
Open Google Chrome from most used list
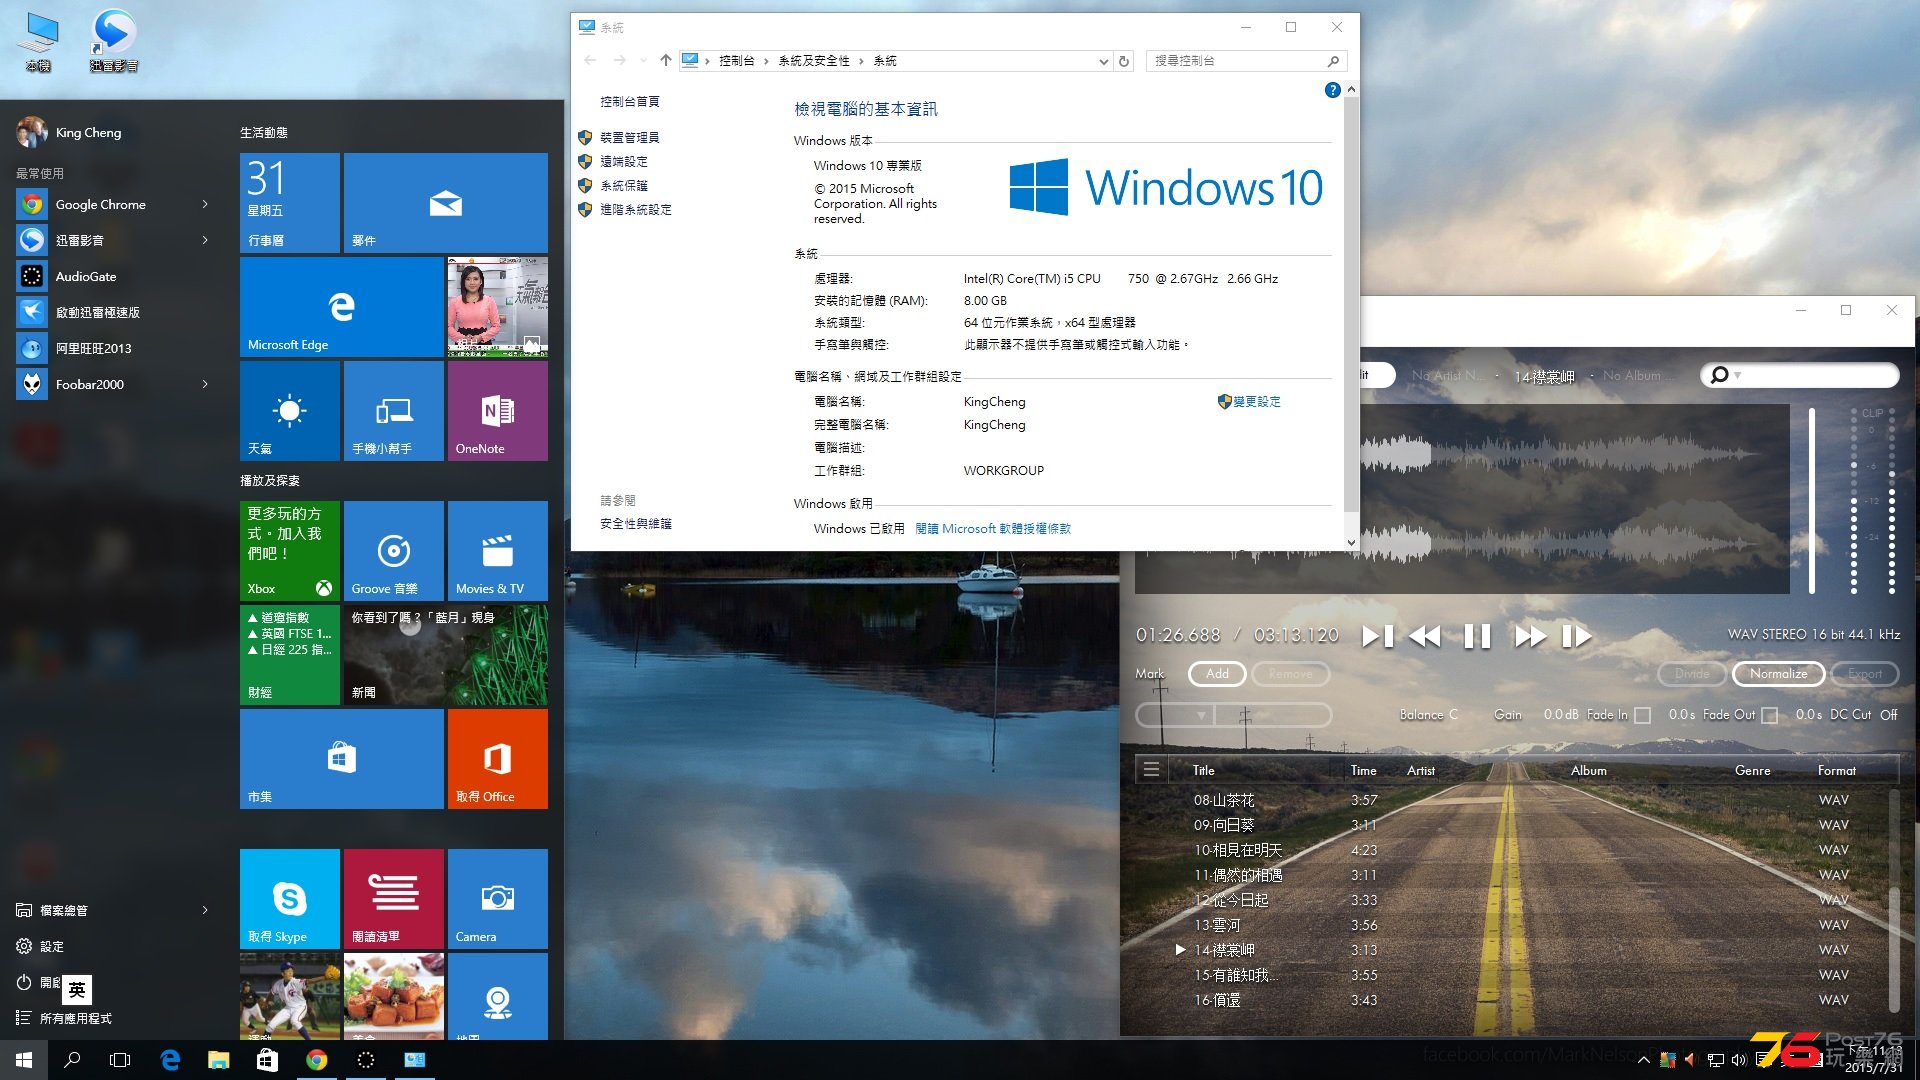(x=100, y=204)
